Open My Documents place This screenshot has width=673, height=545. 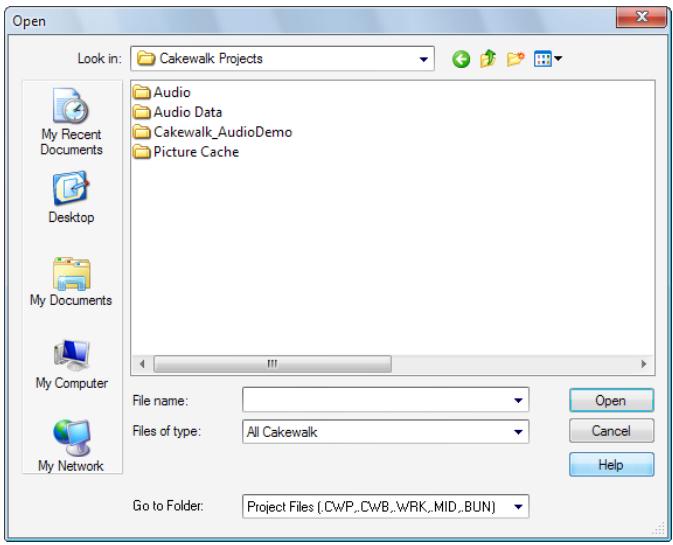[x=71, y=282]
